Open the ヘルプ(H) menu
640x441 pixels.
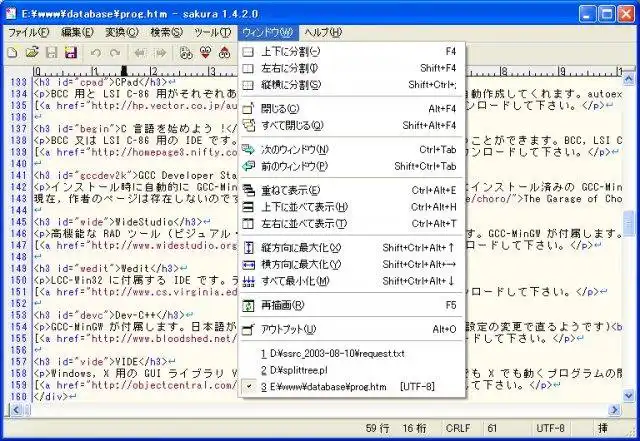323,32
